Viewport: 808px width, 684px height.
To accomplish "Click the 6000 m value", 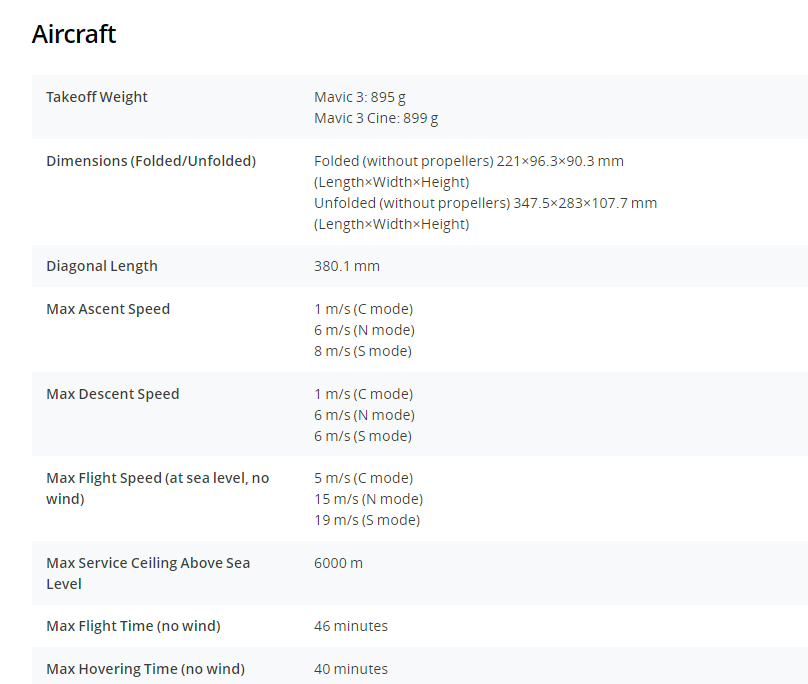I will pos(339,563).
